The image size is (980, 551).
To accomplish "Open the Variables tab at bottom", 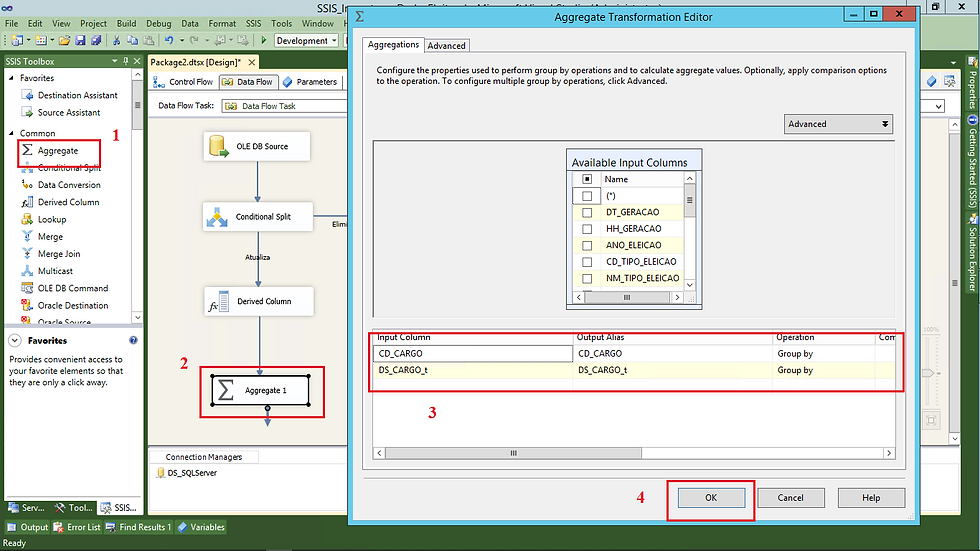I will point(201,527).
